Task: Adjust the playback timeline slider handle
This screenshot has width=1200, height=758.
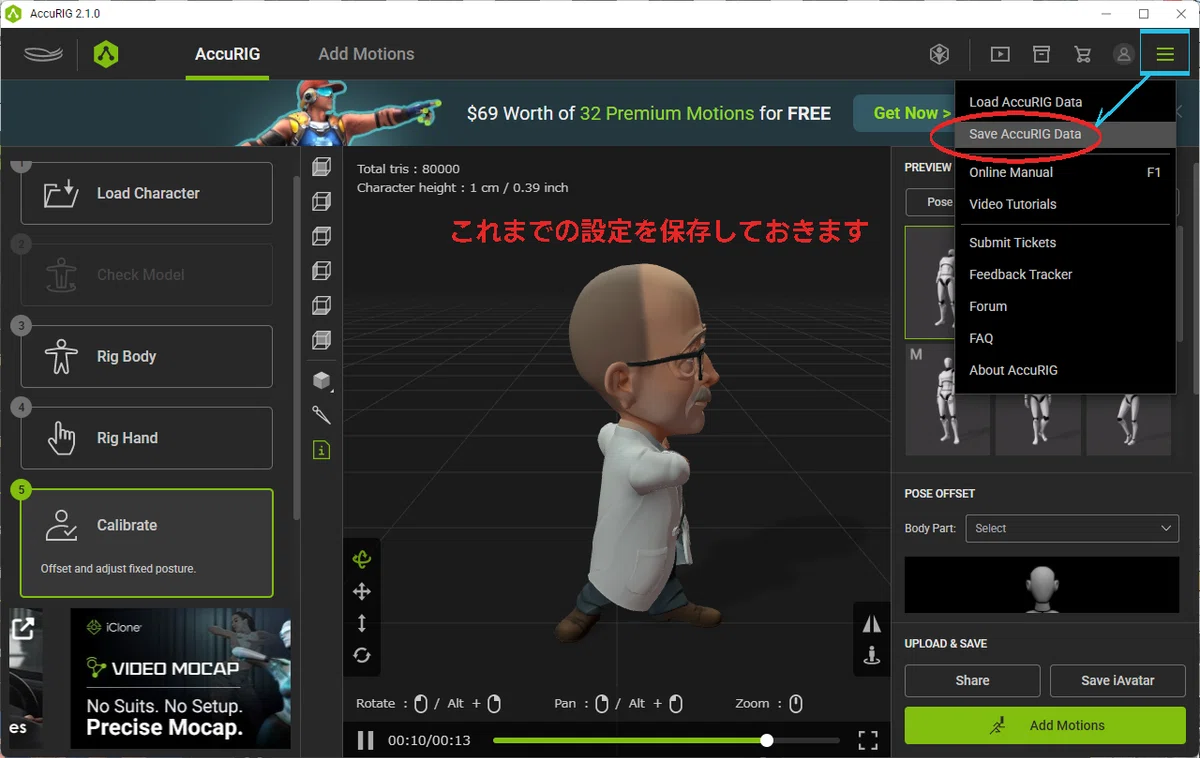Action: pos(766,740)
